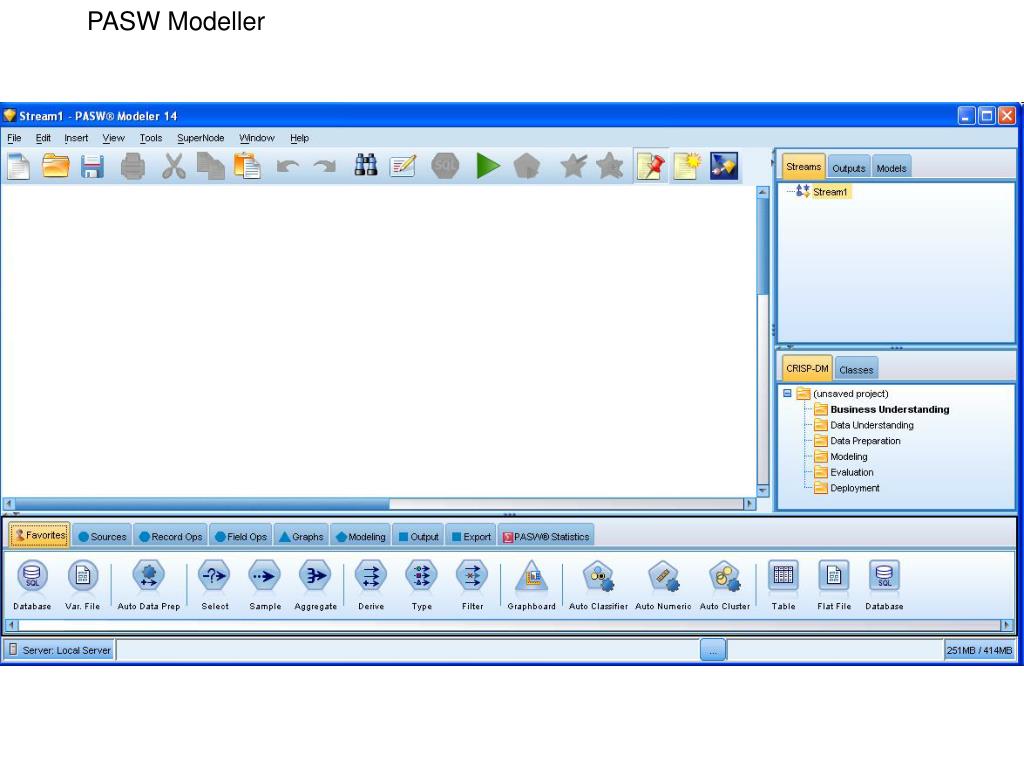The width and height of the screenshot is (1024, 768).
Task: Click the Edit stream properties notepad icon
Action: click(x=403, y=166)
